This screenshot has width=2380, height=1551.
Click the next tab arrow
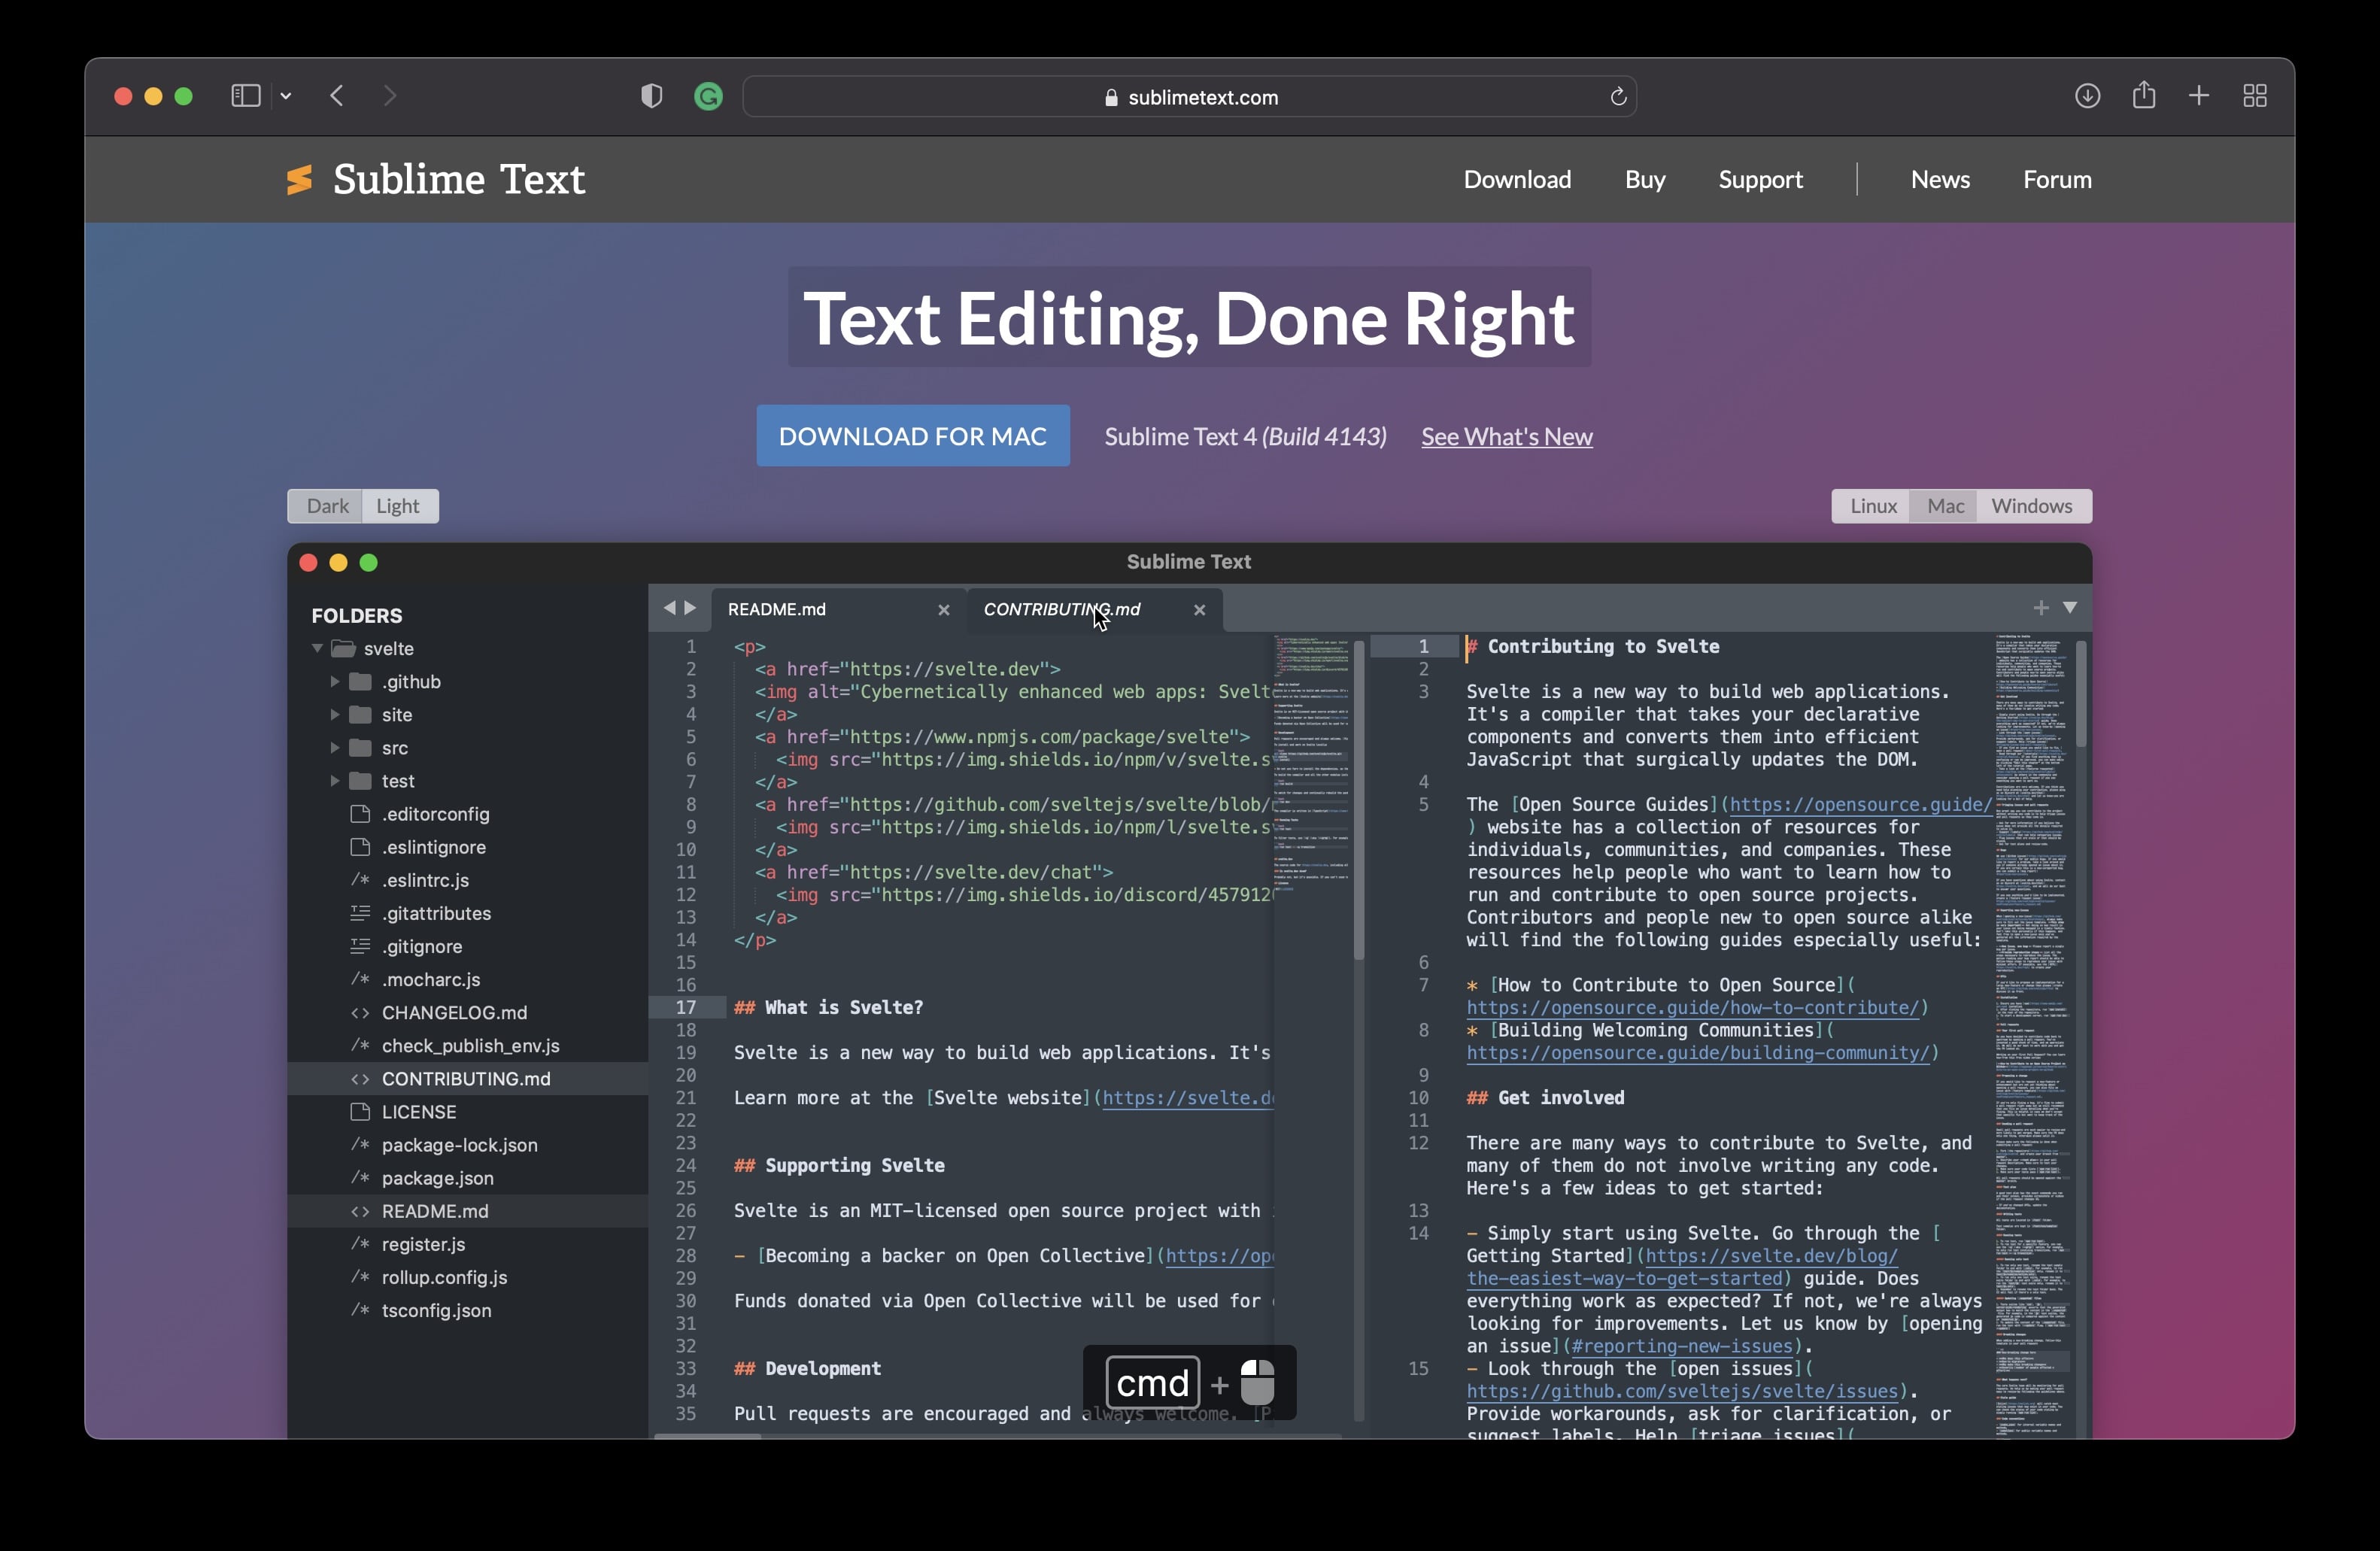click(x=690, y=608)
